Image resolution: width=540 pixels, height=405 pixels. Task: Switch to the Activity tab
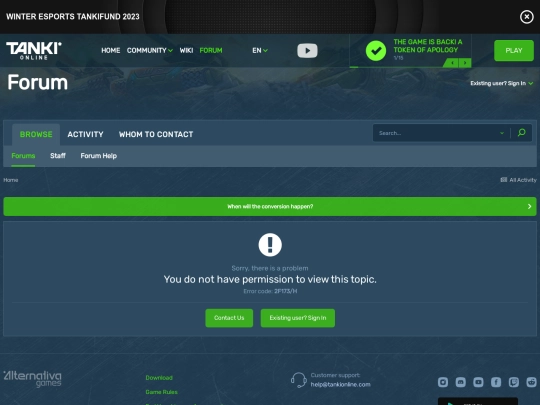[85, 134]
